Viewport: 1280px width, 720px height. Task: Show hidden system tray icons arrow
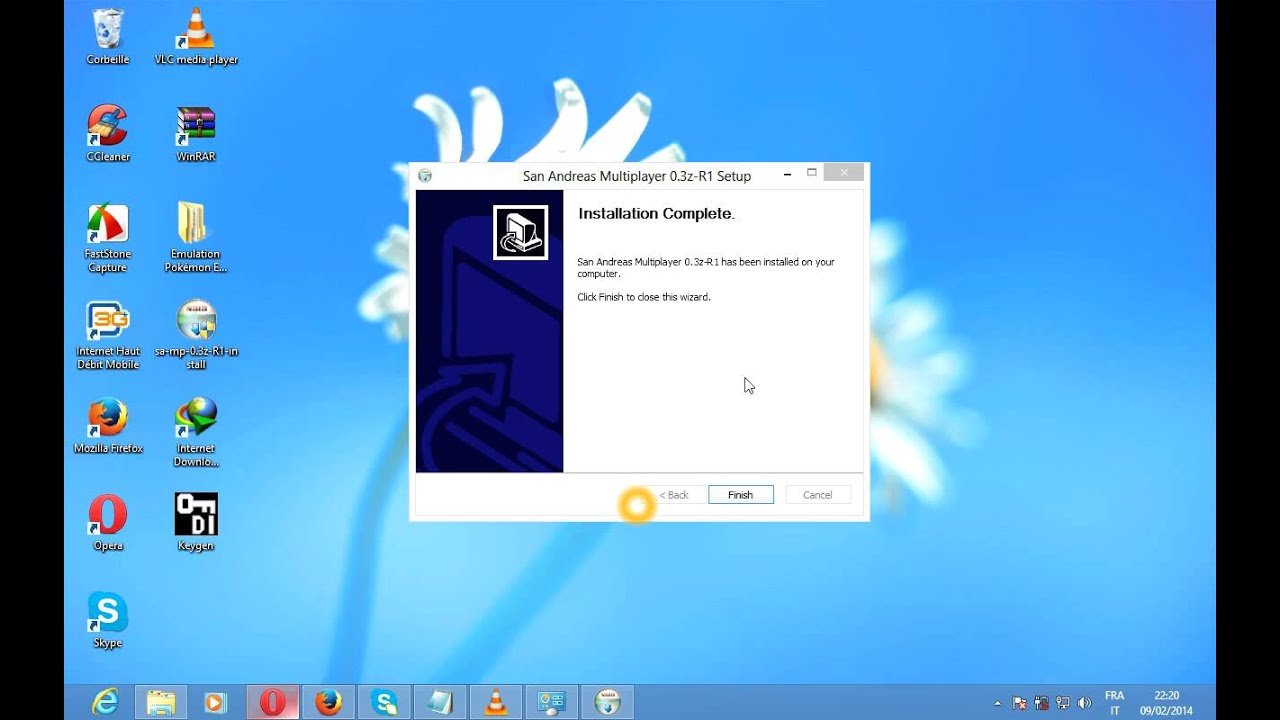tap(997, 703)
